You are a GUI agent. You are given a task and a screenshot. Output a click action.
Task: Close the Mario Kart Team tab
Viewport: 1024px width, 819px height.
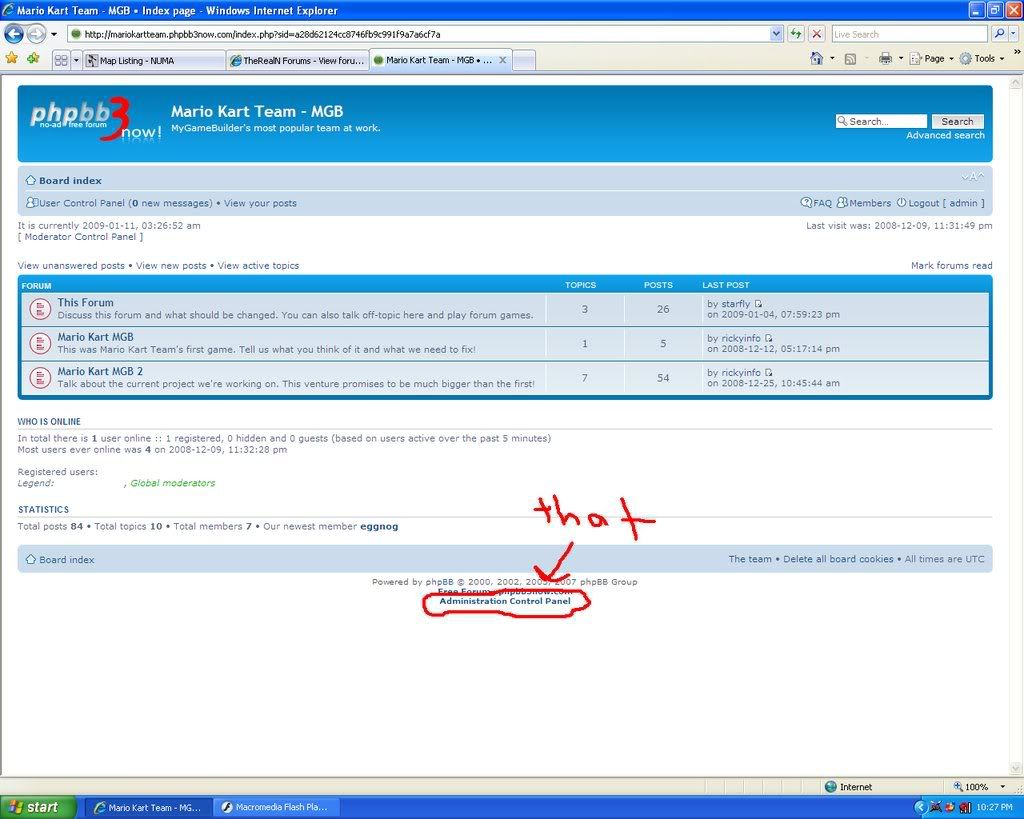(502, 60)
